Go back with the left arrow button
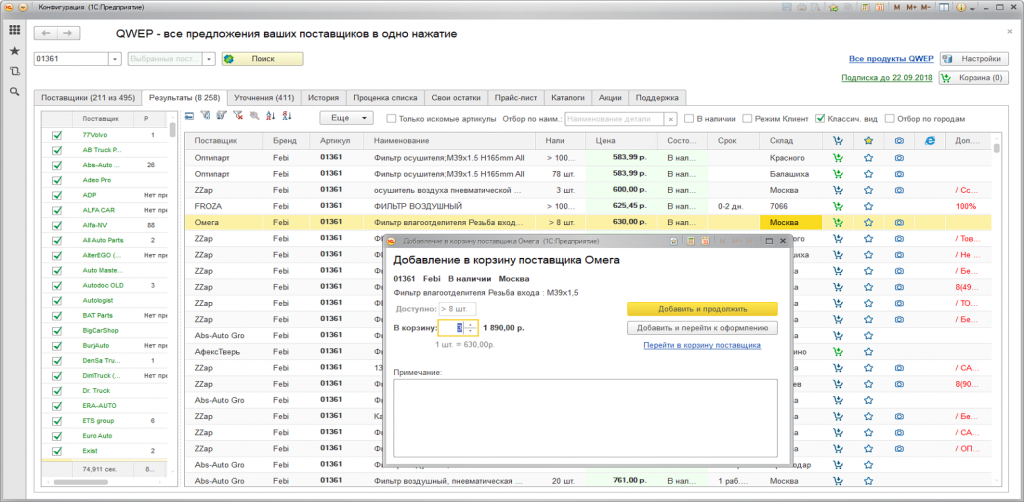Viewport: 1024px width, 502px height. (x=46, y=33)
